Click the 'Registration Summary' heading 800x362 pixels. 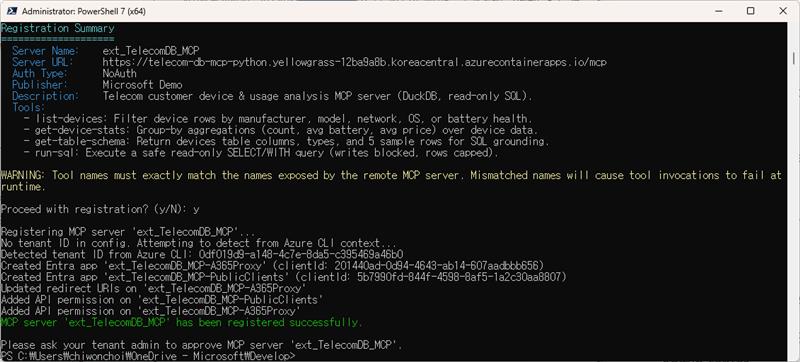pos(58,28)
